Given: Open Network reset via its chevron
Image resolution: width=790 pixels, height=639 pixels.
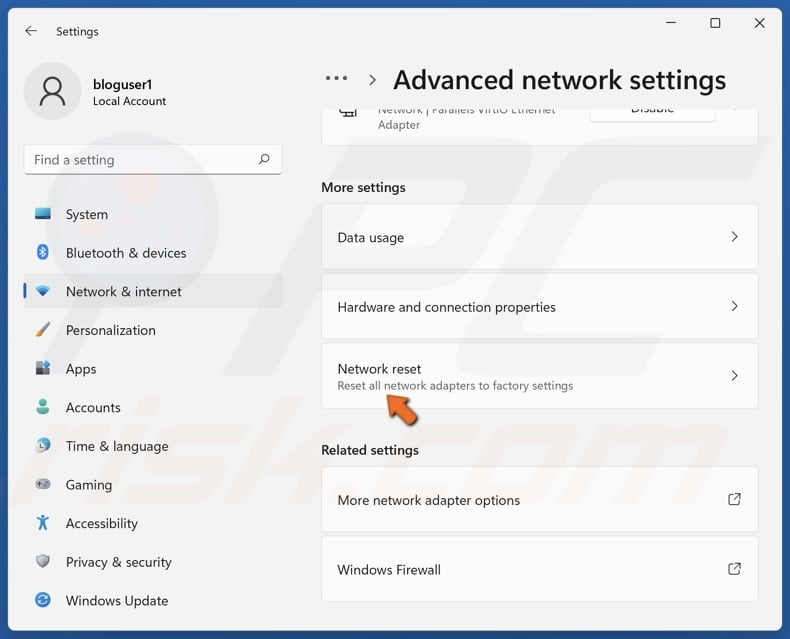Looking at the screenshot, I should (735, 375).
